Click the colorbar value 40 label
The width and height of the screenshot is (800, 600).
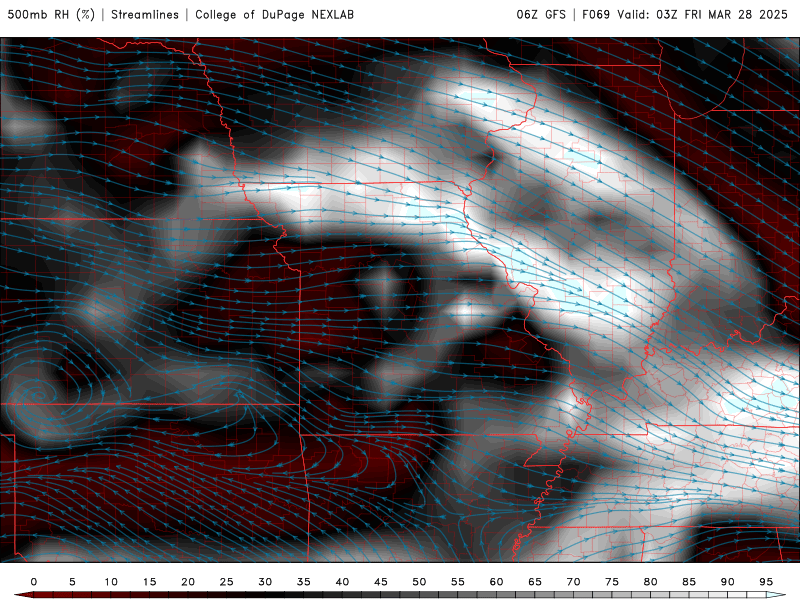point(342,582)
